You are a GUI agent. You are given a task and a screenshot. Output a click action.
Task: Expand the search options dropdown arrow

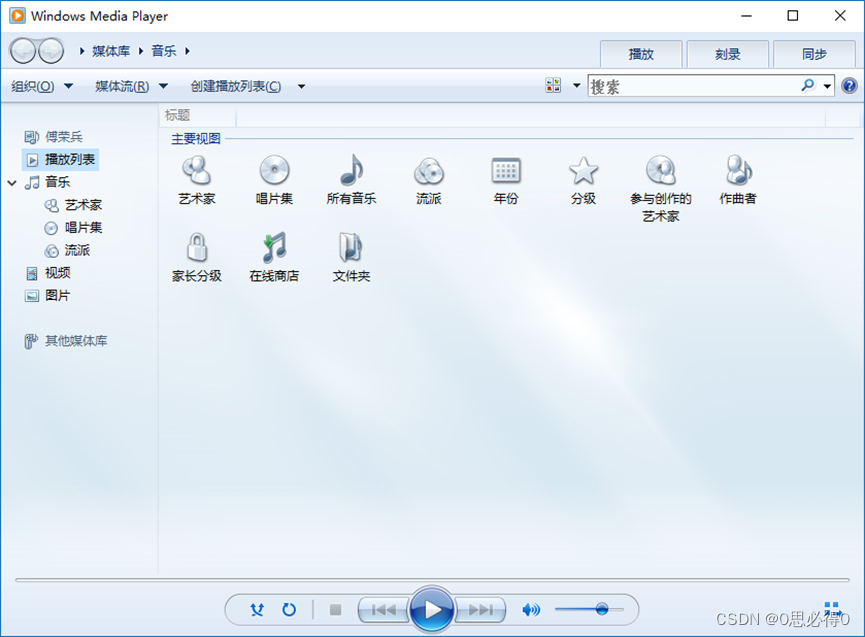(x=827, y=86)
